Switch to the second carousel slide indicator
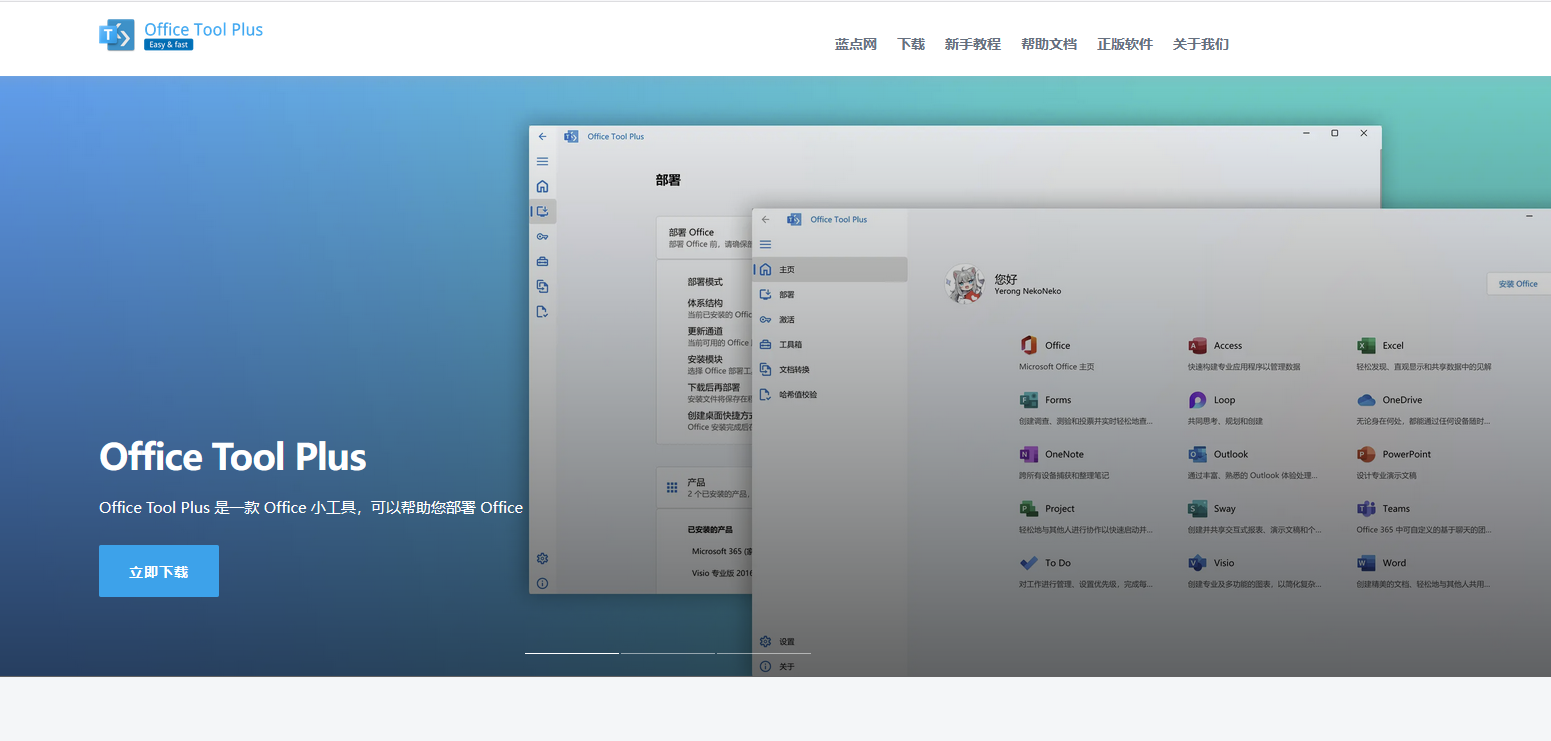The height and width of the screenshot is (741, 1551). click(668, 653)
